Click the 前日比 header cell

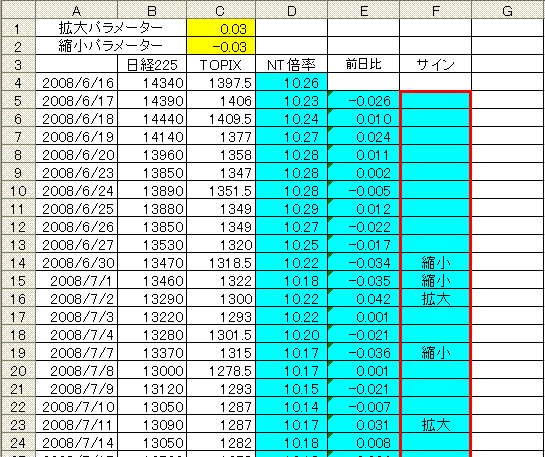point(364,64)
